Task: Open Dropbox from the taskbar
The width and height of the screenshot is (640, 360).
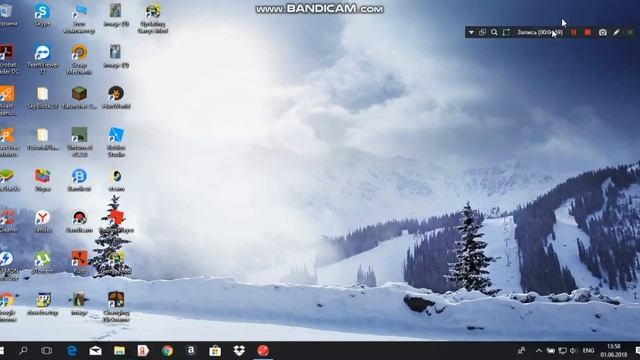Action: (239, 351)
